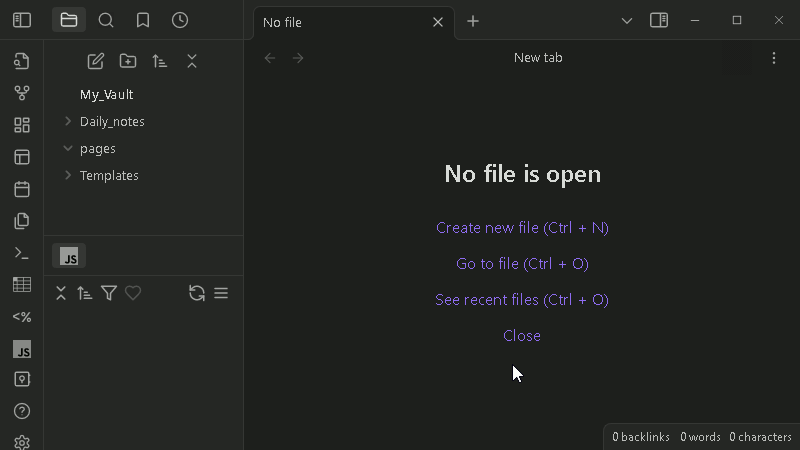Click the Templater <% ribbon icon

point(22,317)
